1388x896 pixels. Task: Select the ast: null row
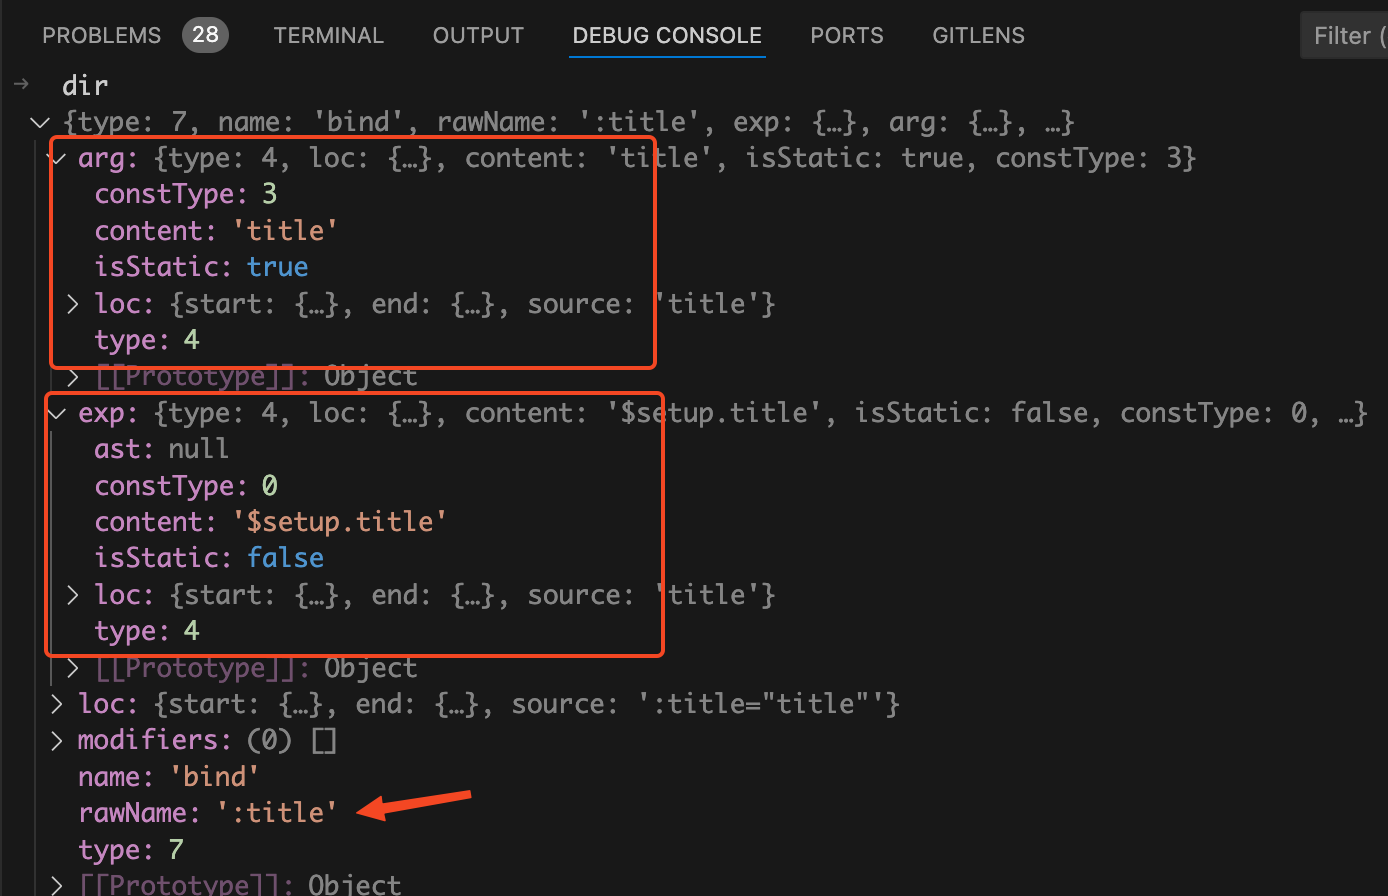pos(161,449)
